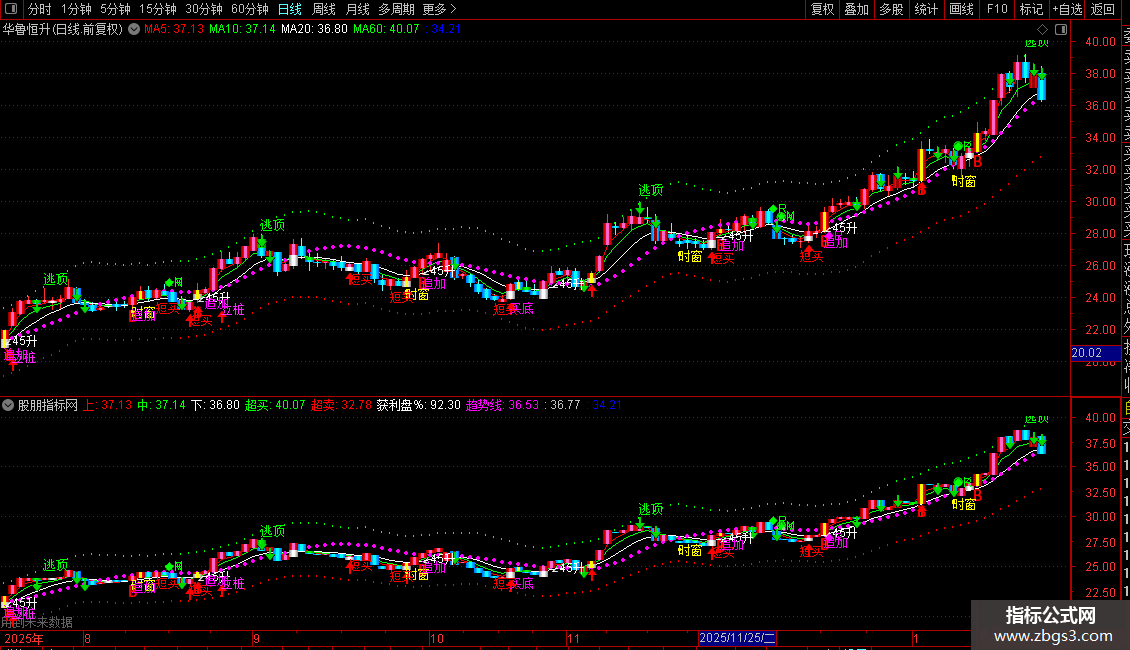
Task: Click month 9 on the time axis
Action: pyautogui.click(x=257, y=638)
